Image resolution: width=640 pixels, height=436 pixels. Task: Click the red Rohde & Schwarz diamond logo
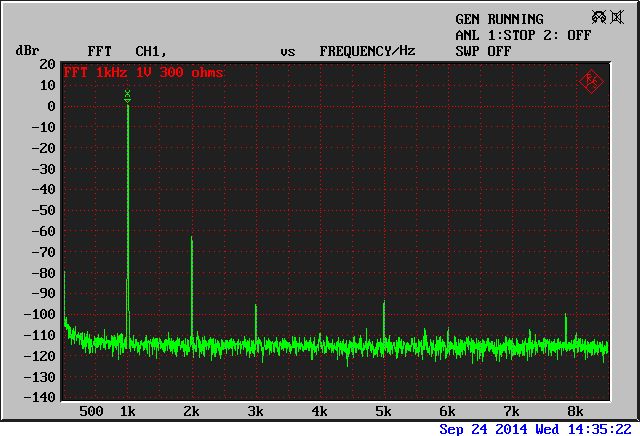coord(591,82)
